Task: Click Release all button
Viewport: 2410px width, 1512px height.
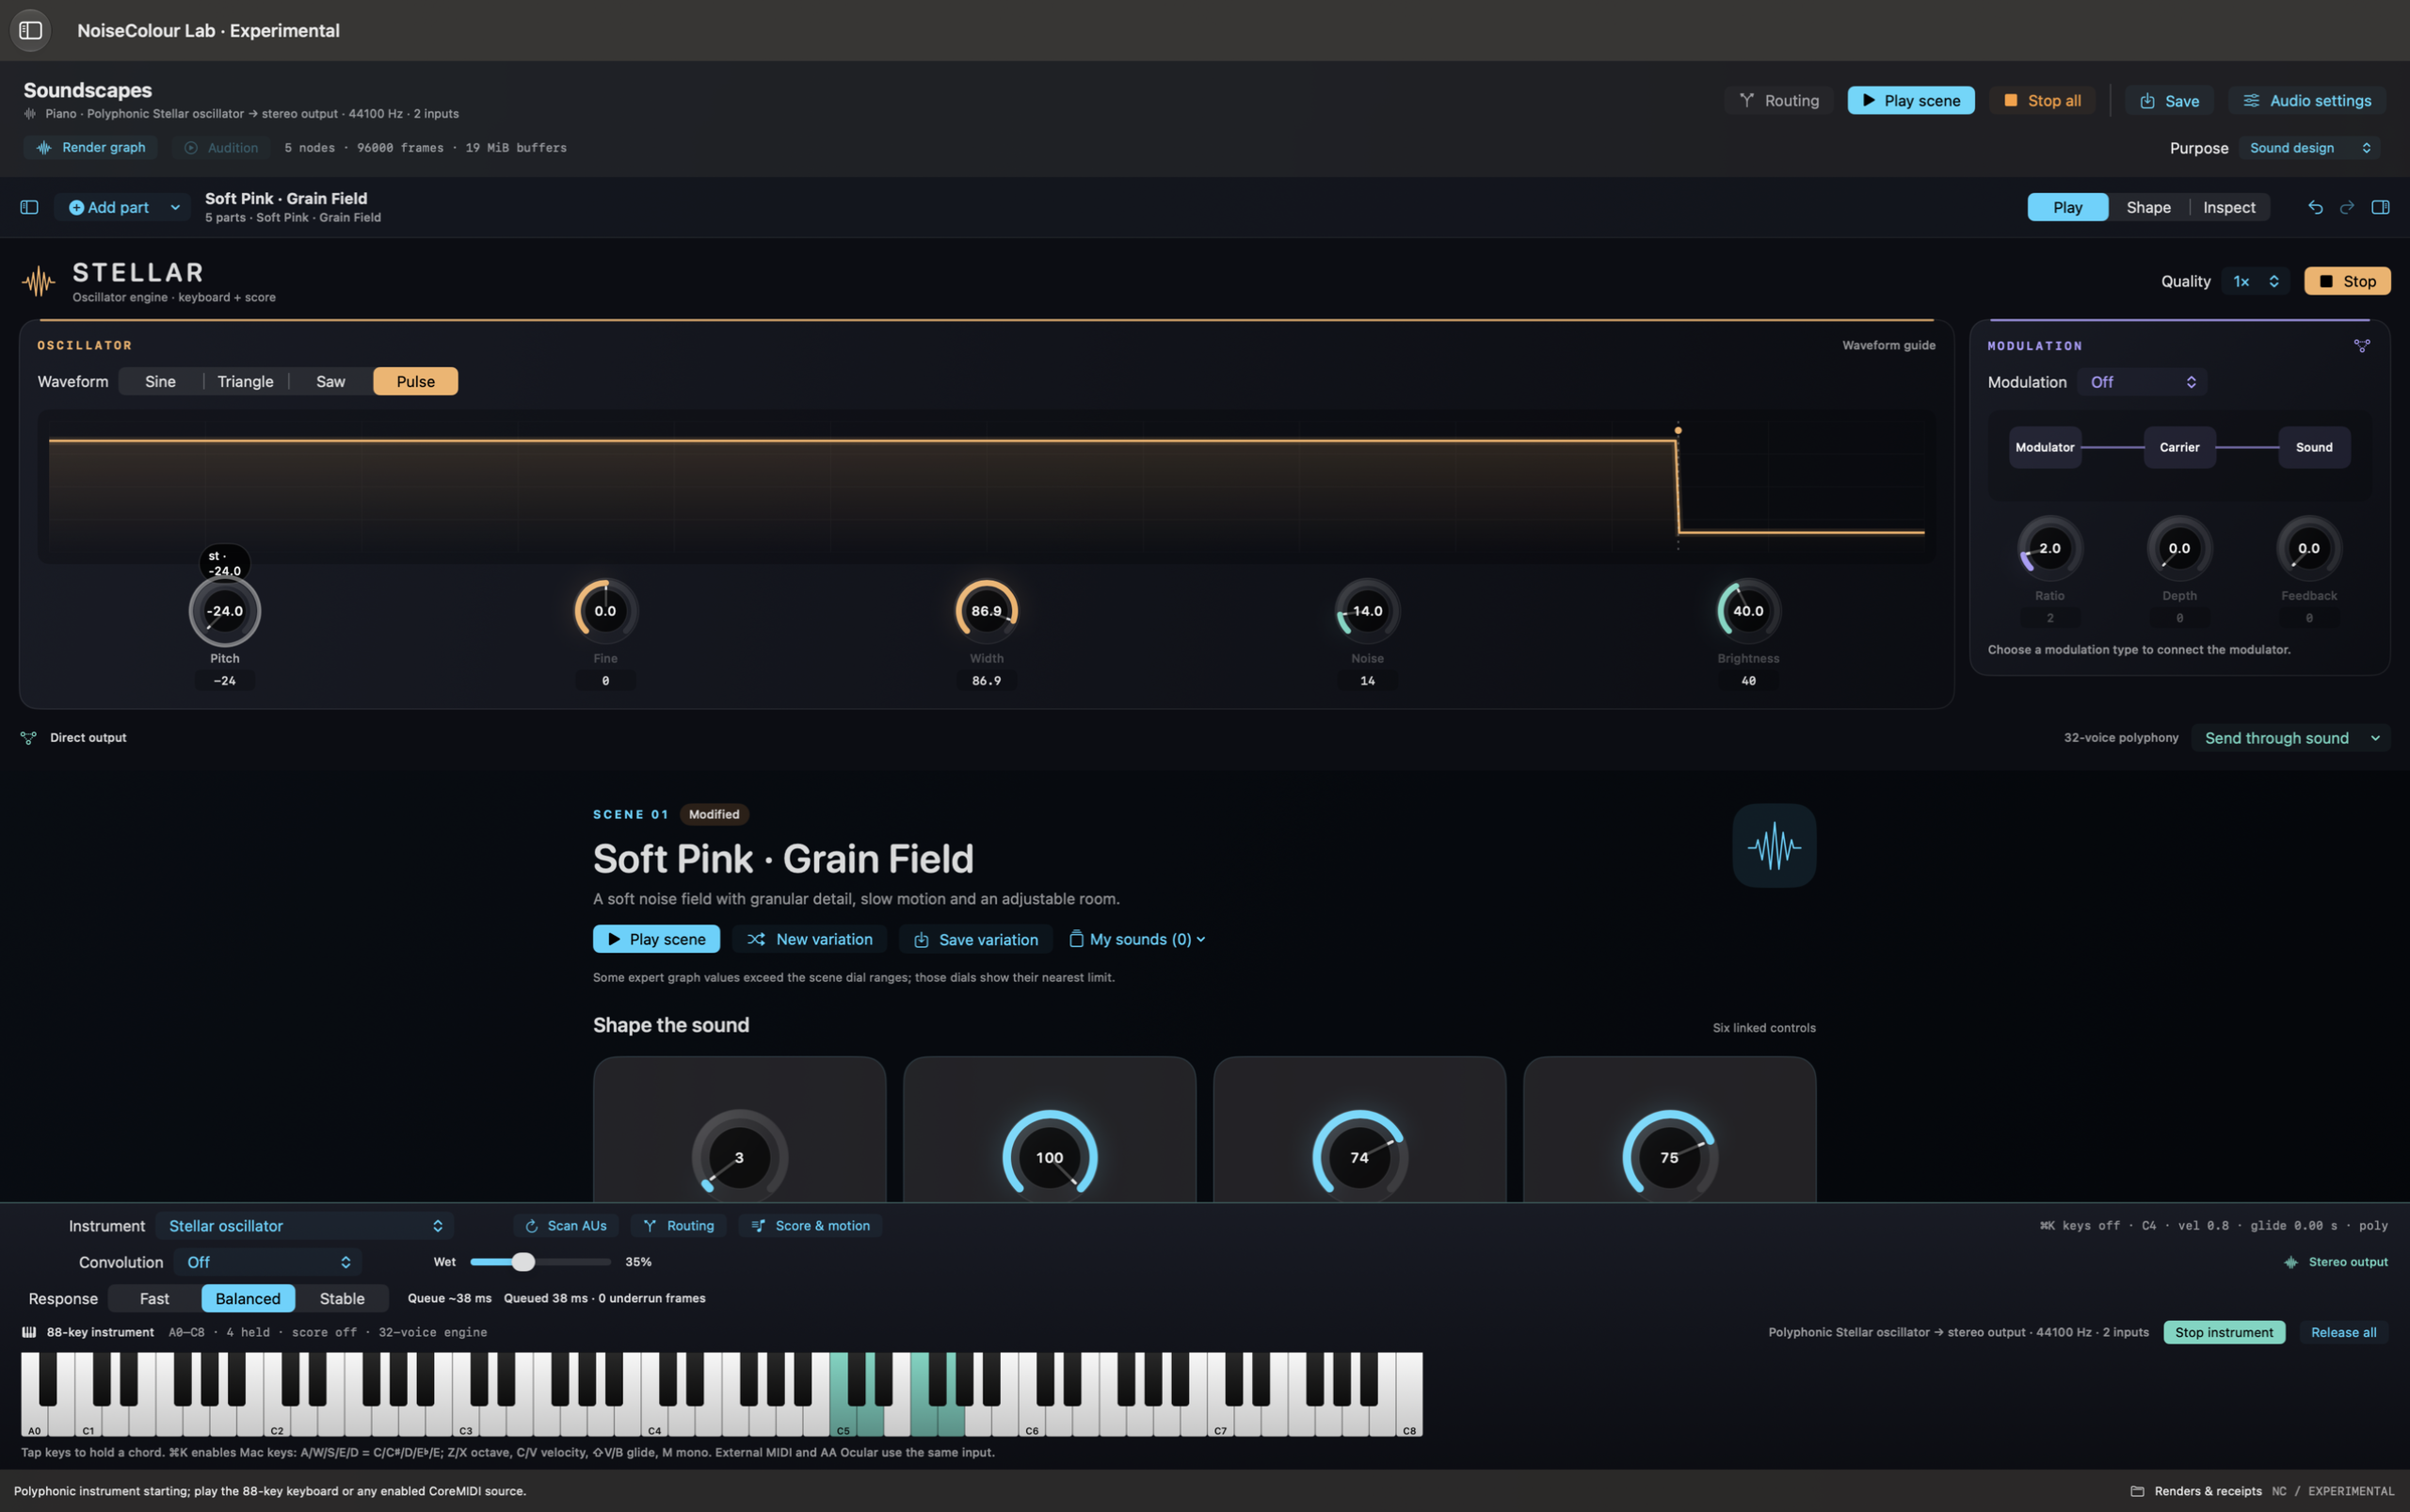Action: [x=2343, y=1332]
